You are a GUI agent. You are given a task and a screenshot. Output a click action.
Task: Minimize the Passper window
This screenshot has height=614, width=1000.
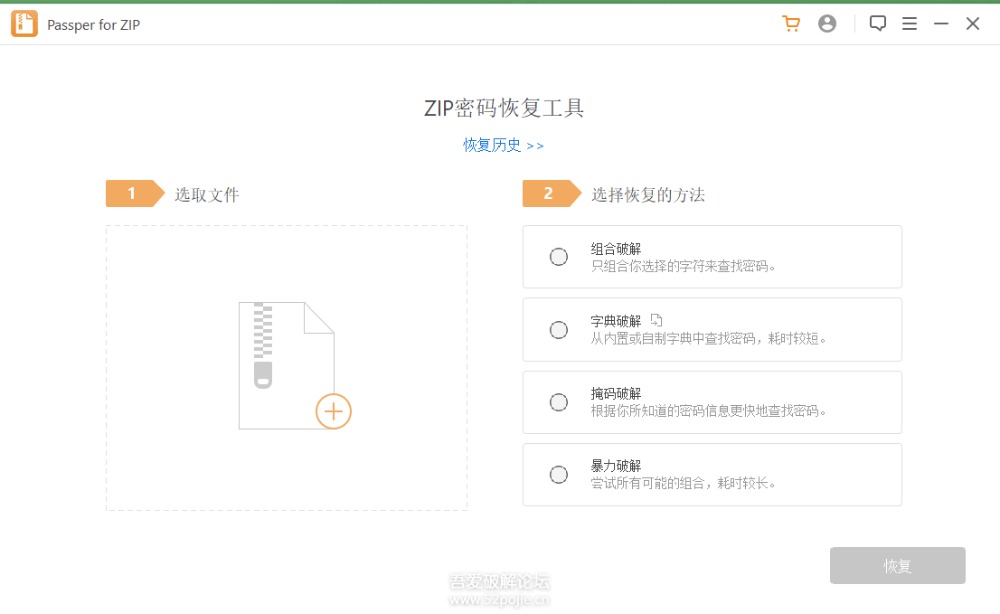click(941, 24)
